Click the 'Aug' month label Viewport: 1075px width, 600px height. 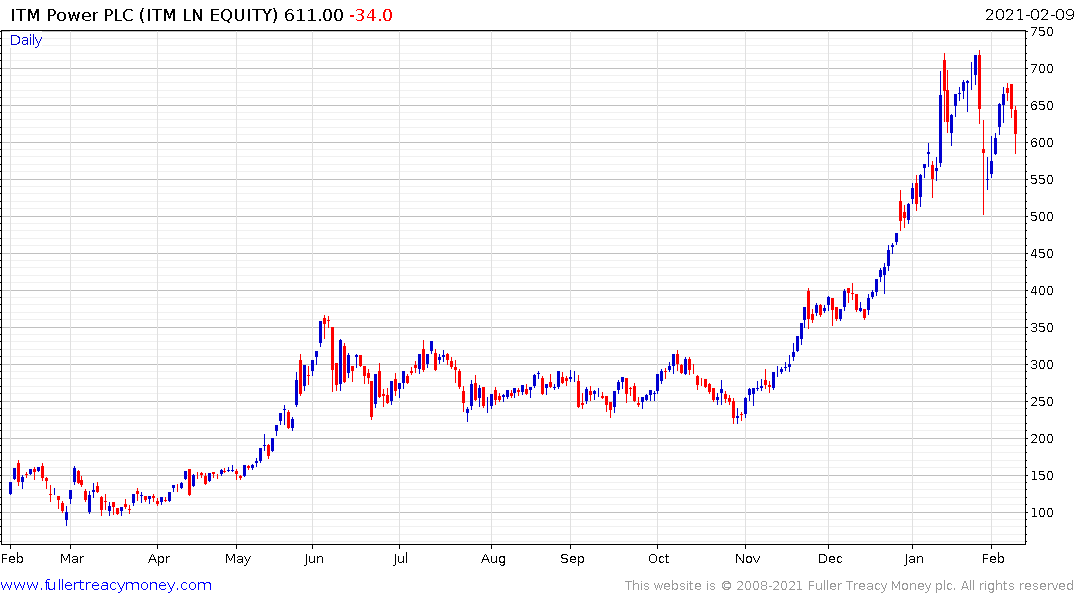493,559
